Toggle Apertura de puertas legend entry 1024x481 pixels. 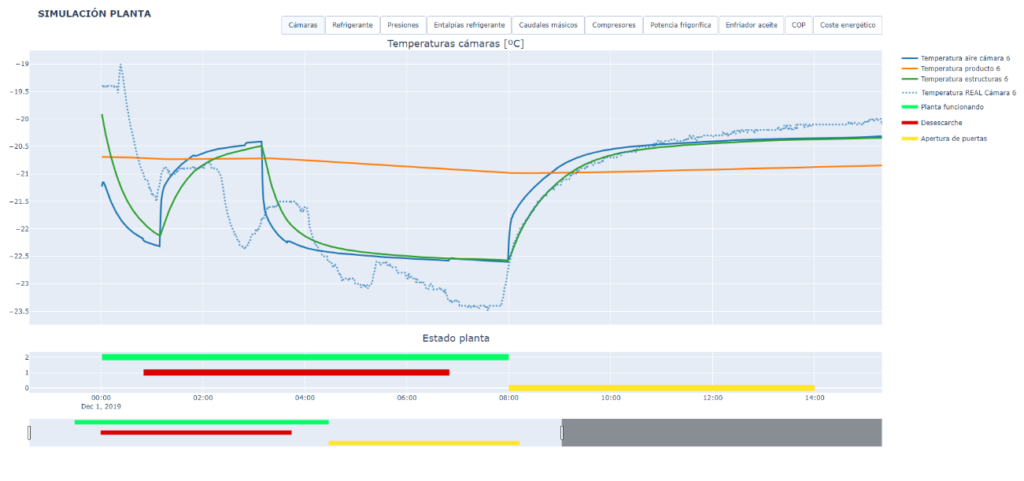click(x=953, y=138)
